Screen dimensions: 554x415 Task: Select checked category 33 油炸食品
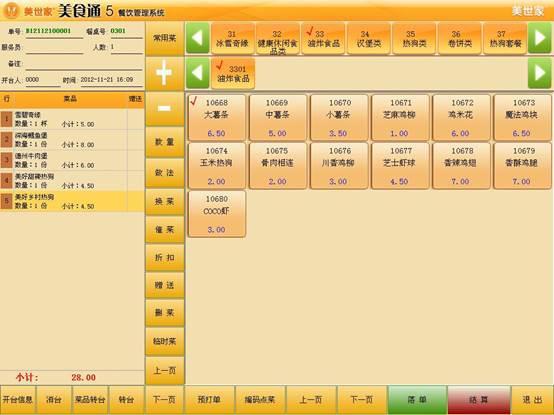323,38
